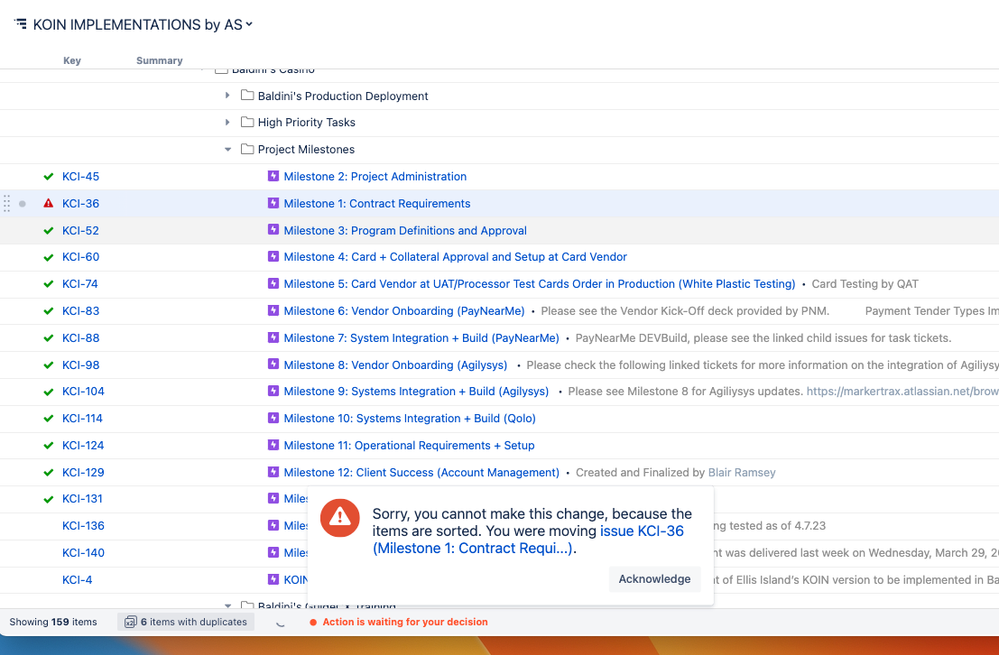Open Milestone 6: Vendor Onboarding (PayNearMe)

tap(404, 311)
